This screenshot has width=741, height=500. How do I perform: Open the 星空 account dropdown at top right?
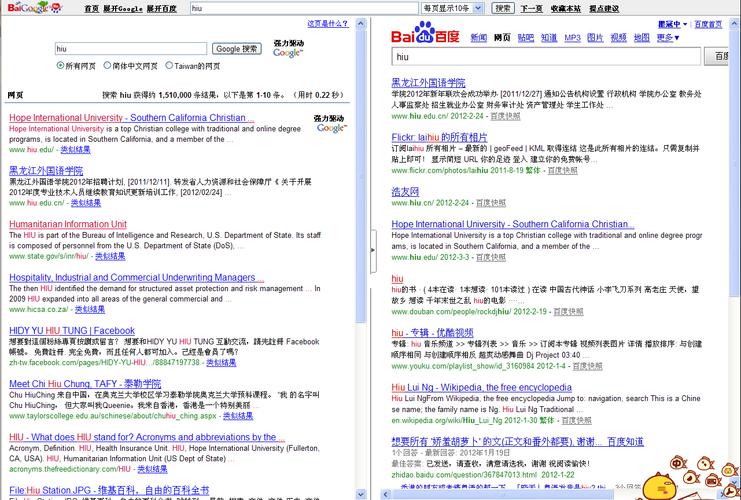669,24
